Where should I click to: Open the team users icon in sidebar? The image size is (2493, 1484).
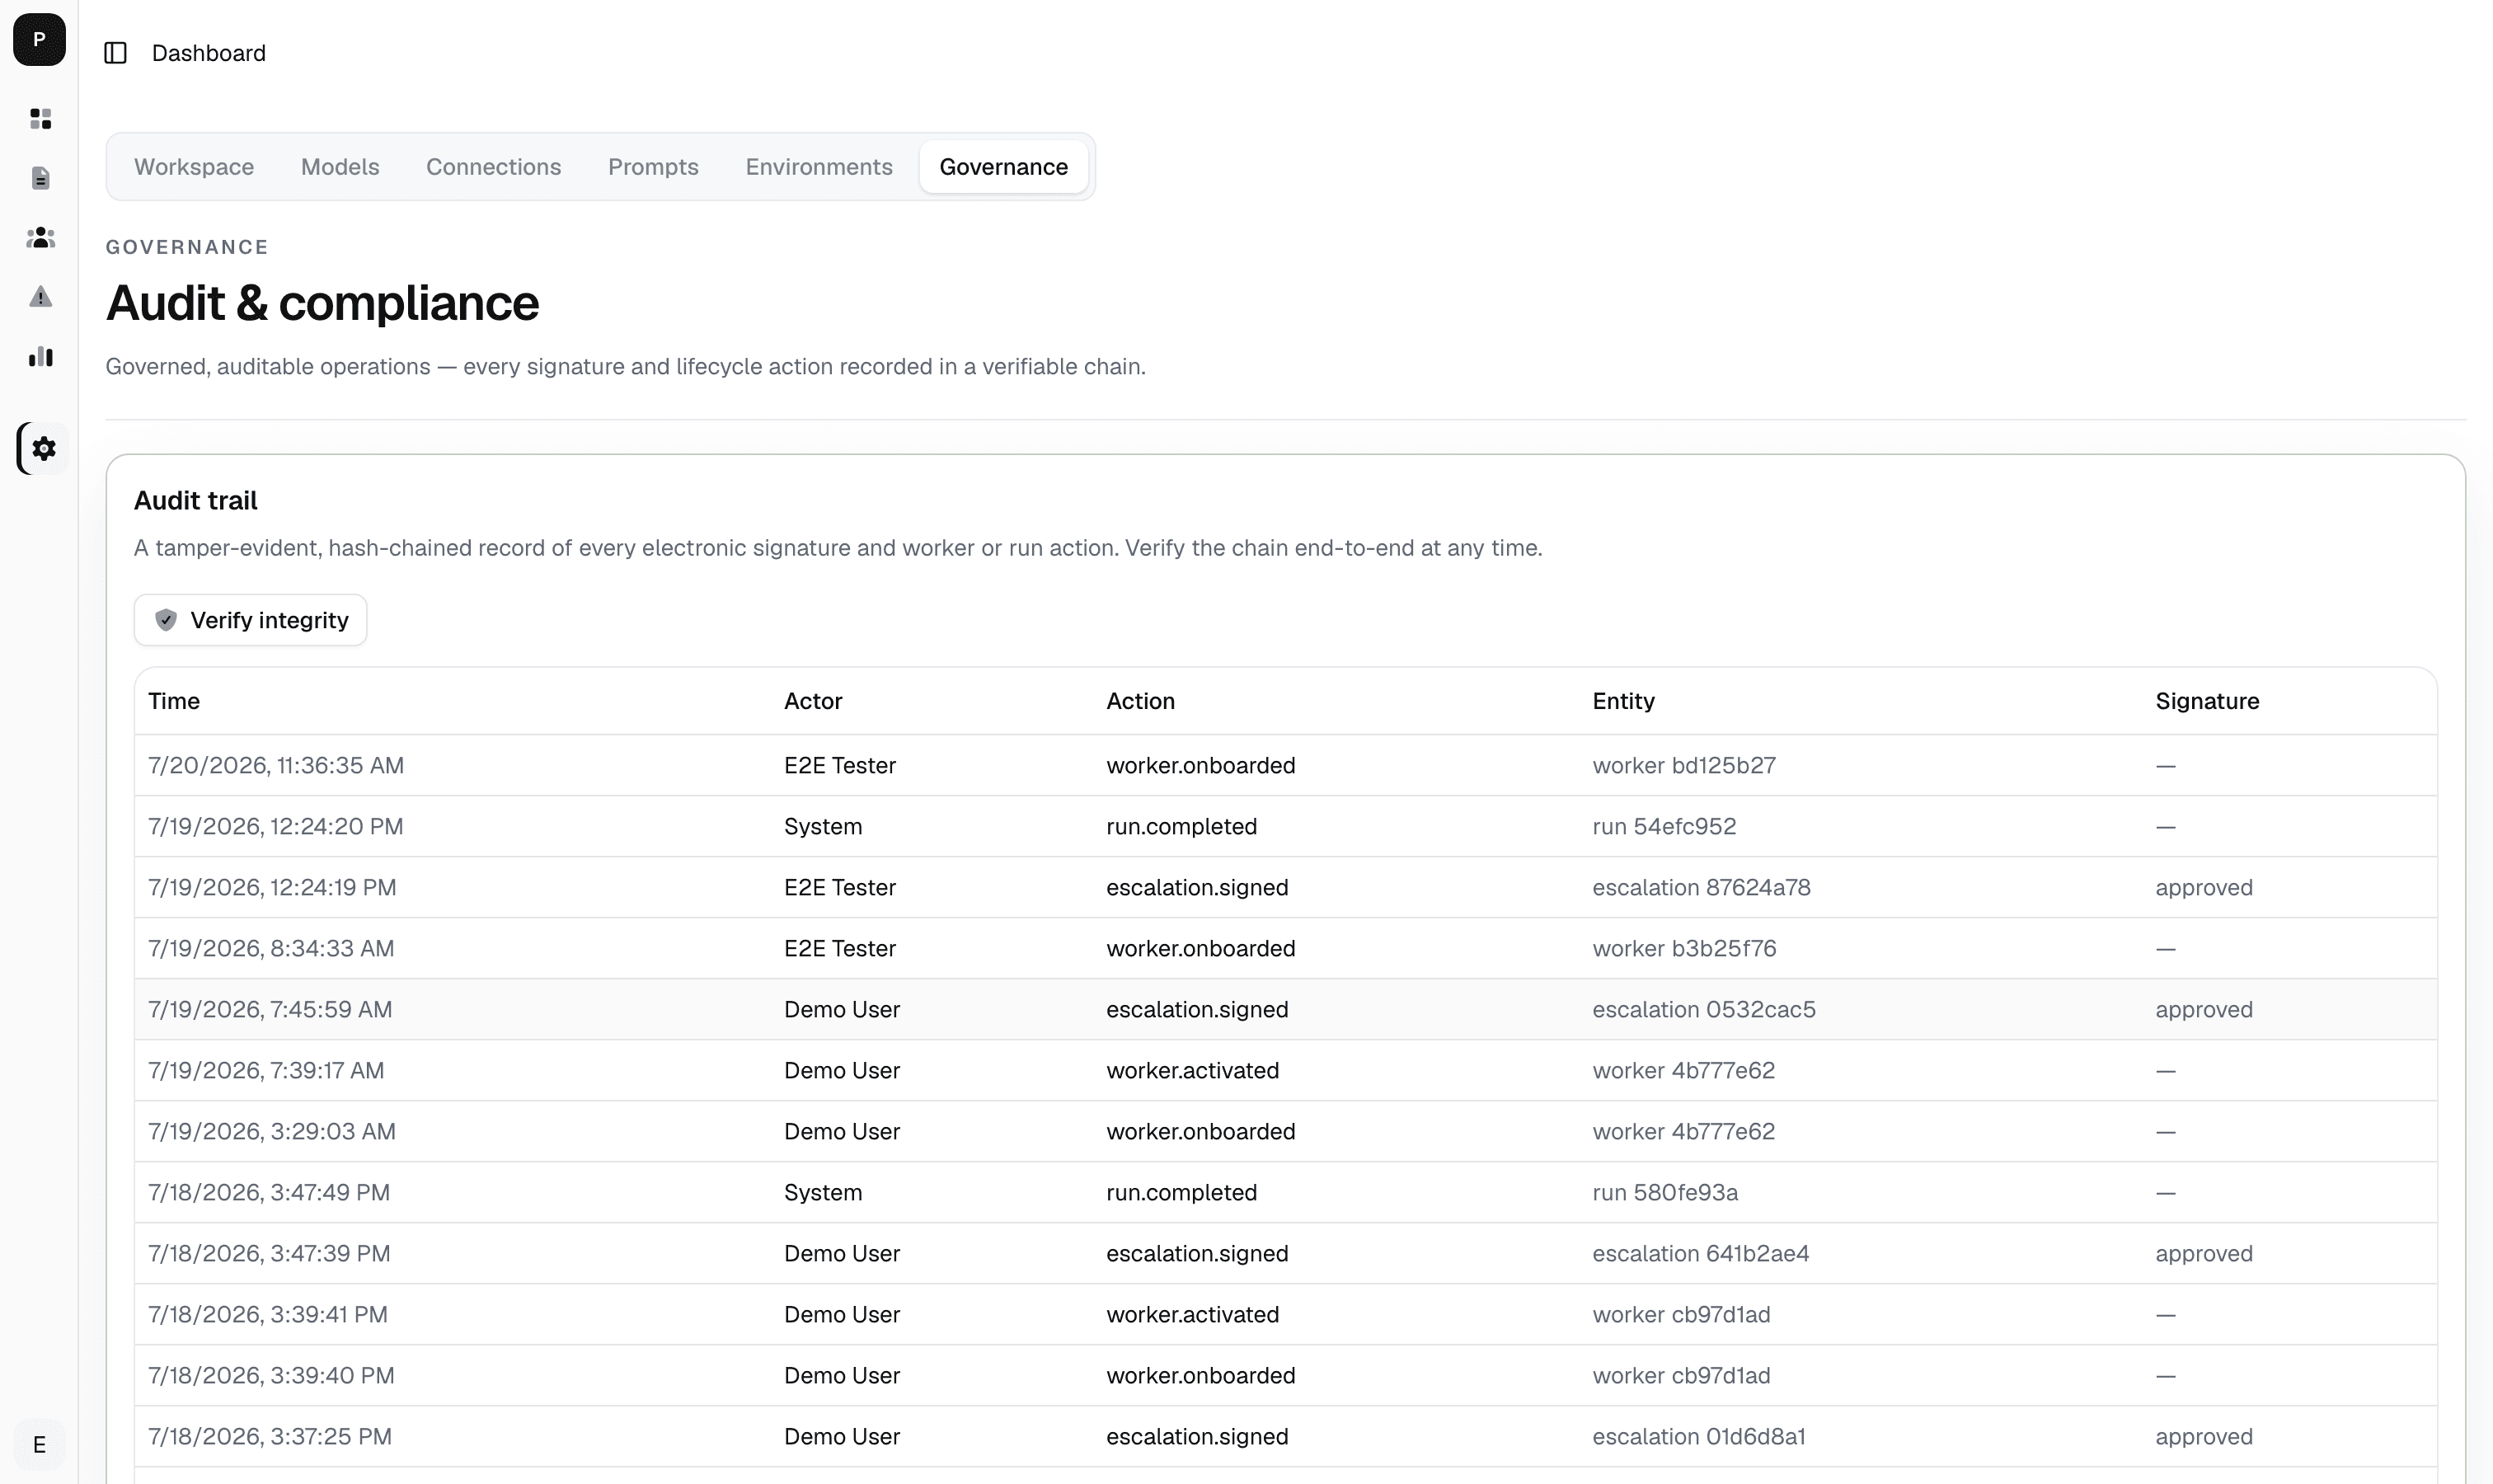[x=41, y=238]
